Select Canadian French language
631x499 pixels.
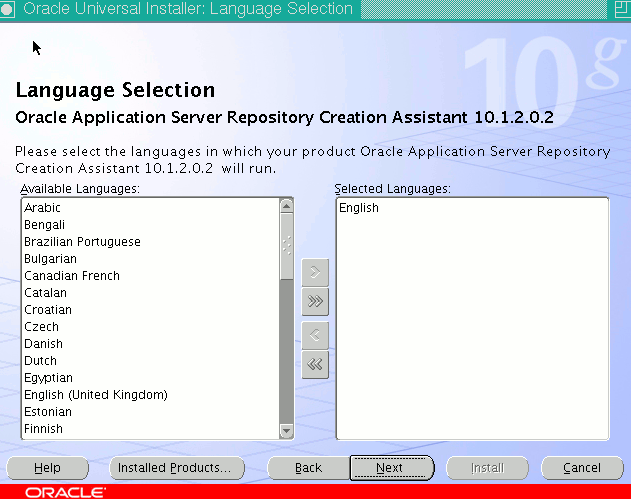pyautogui.click(x=151, y=276)
